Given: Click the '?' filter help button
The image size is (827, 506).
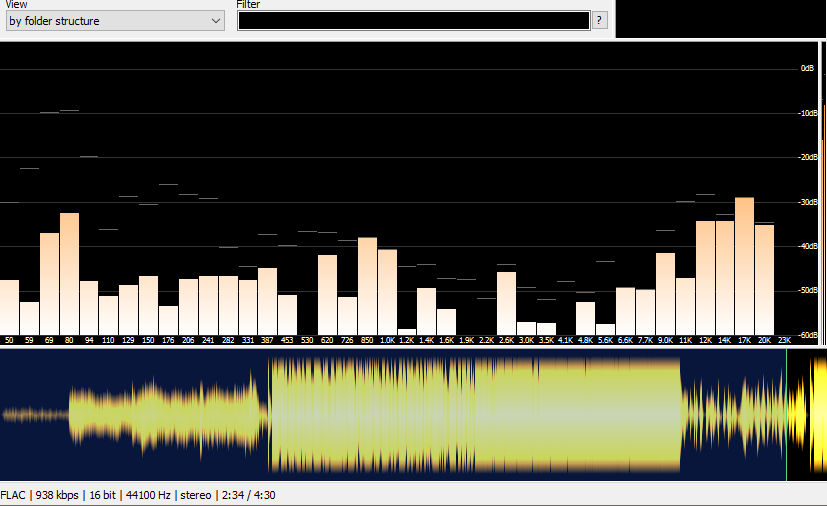Looking at the screenshot, I should point(599,21).
